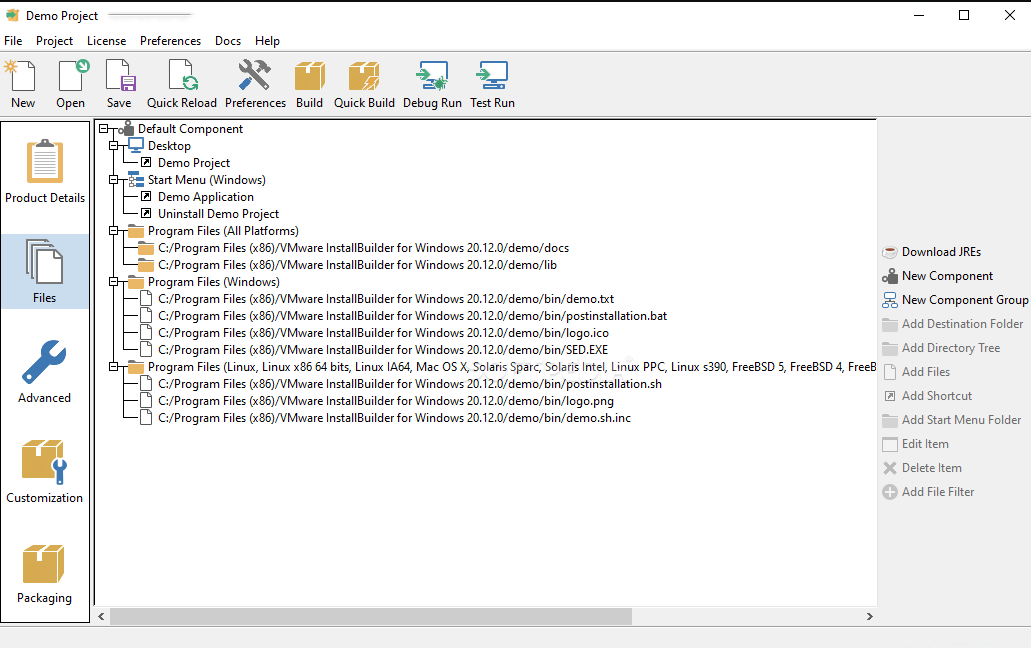The height and width of the screenshot is (648, 1031).
Task: Create a new project with New icon
Action: [22, 83]
